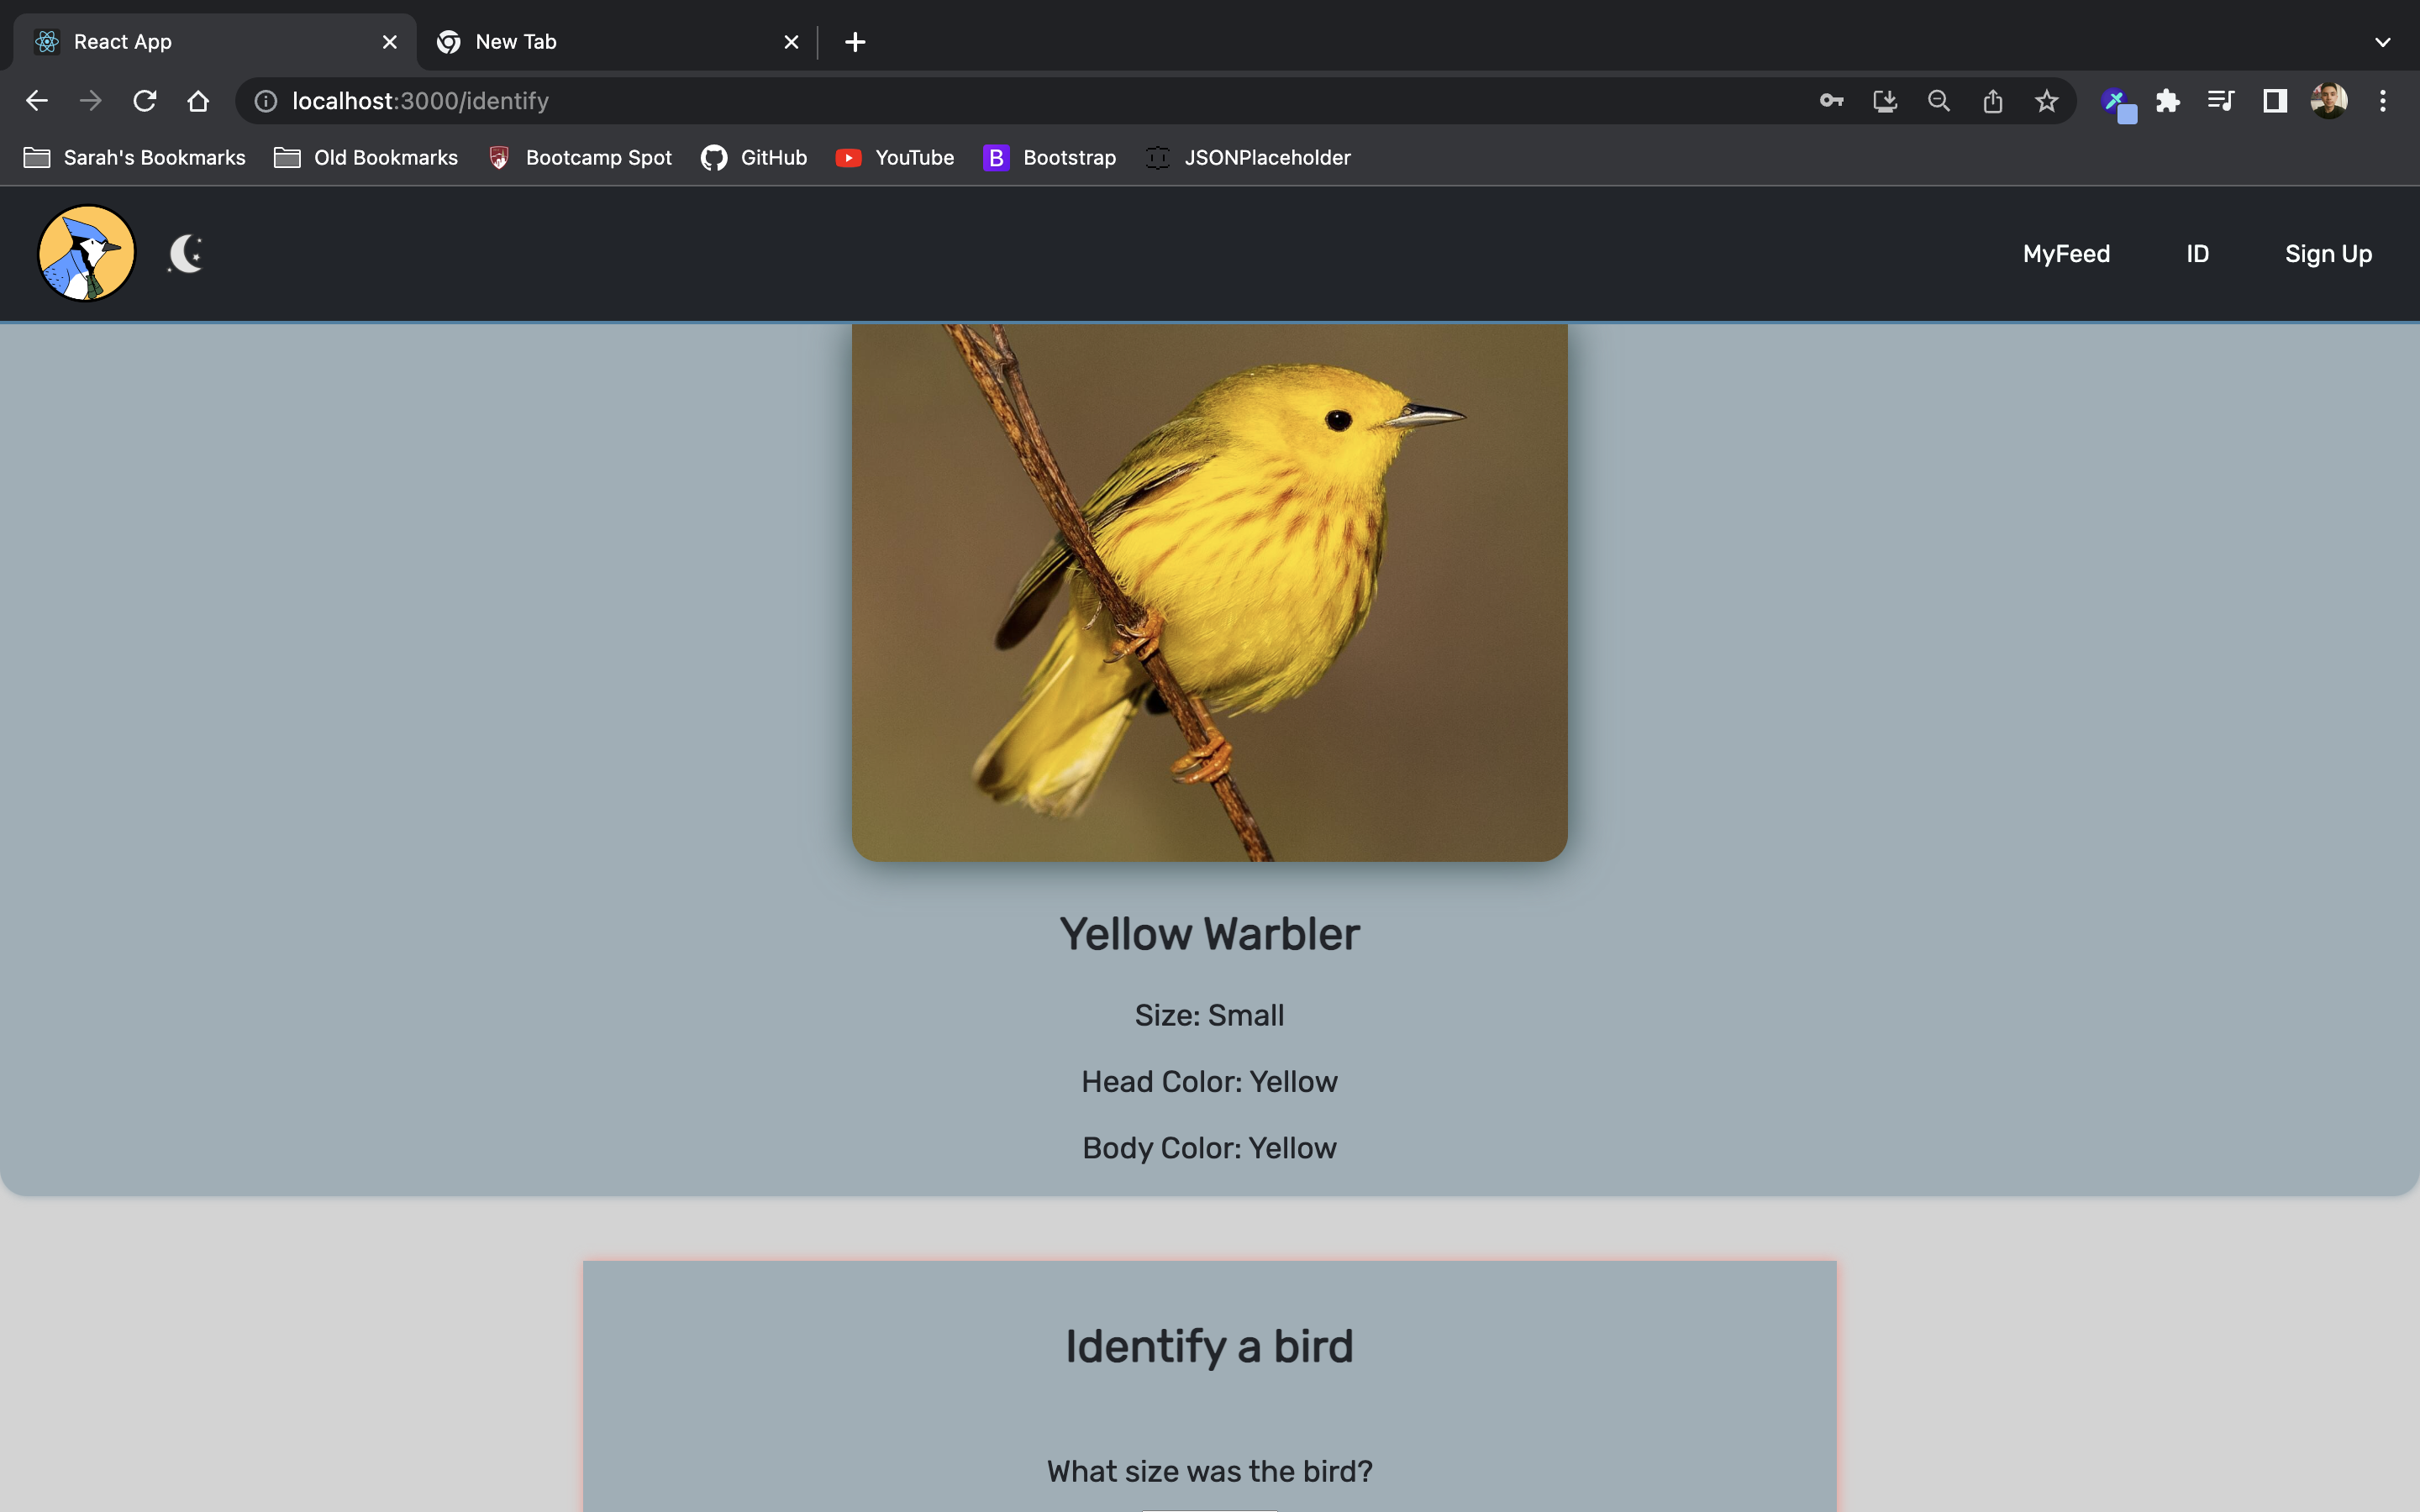Open the Chrome extensions puzzle icon
Screen dimensions: 2420x1512
click(2167, 100)
